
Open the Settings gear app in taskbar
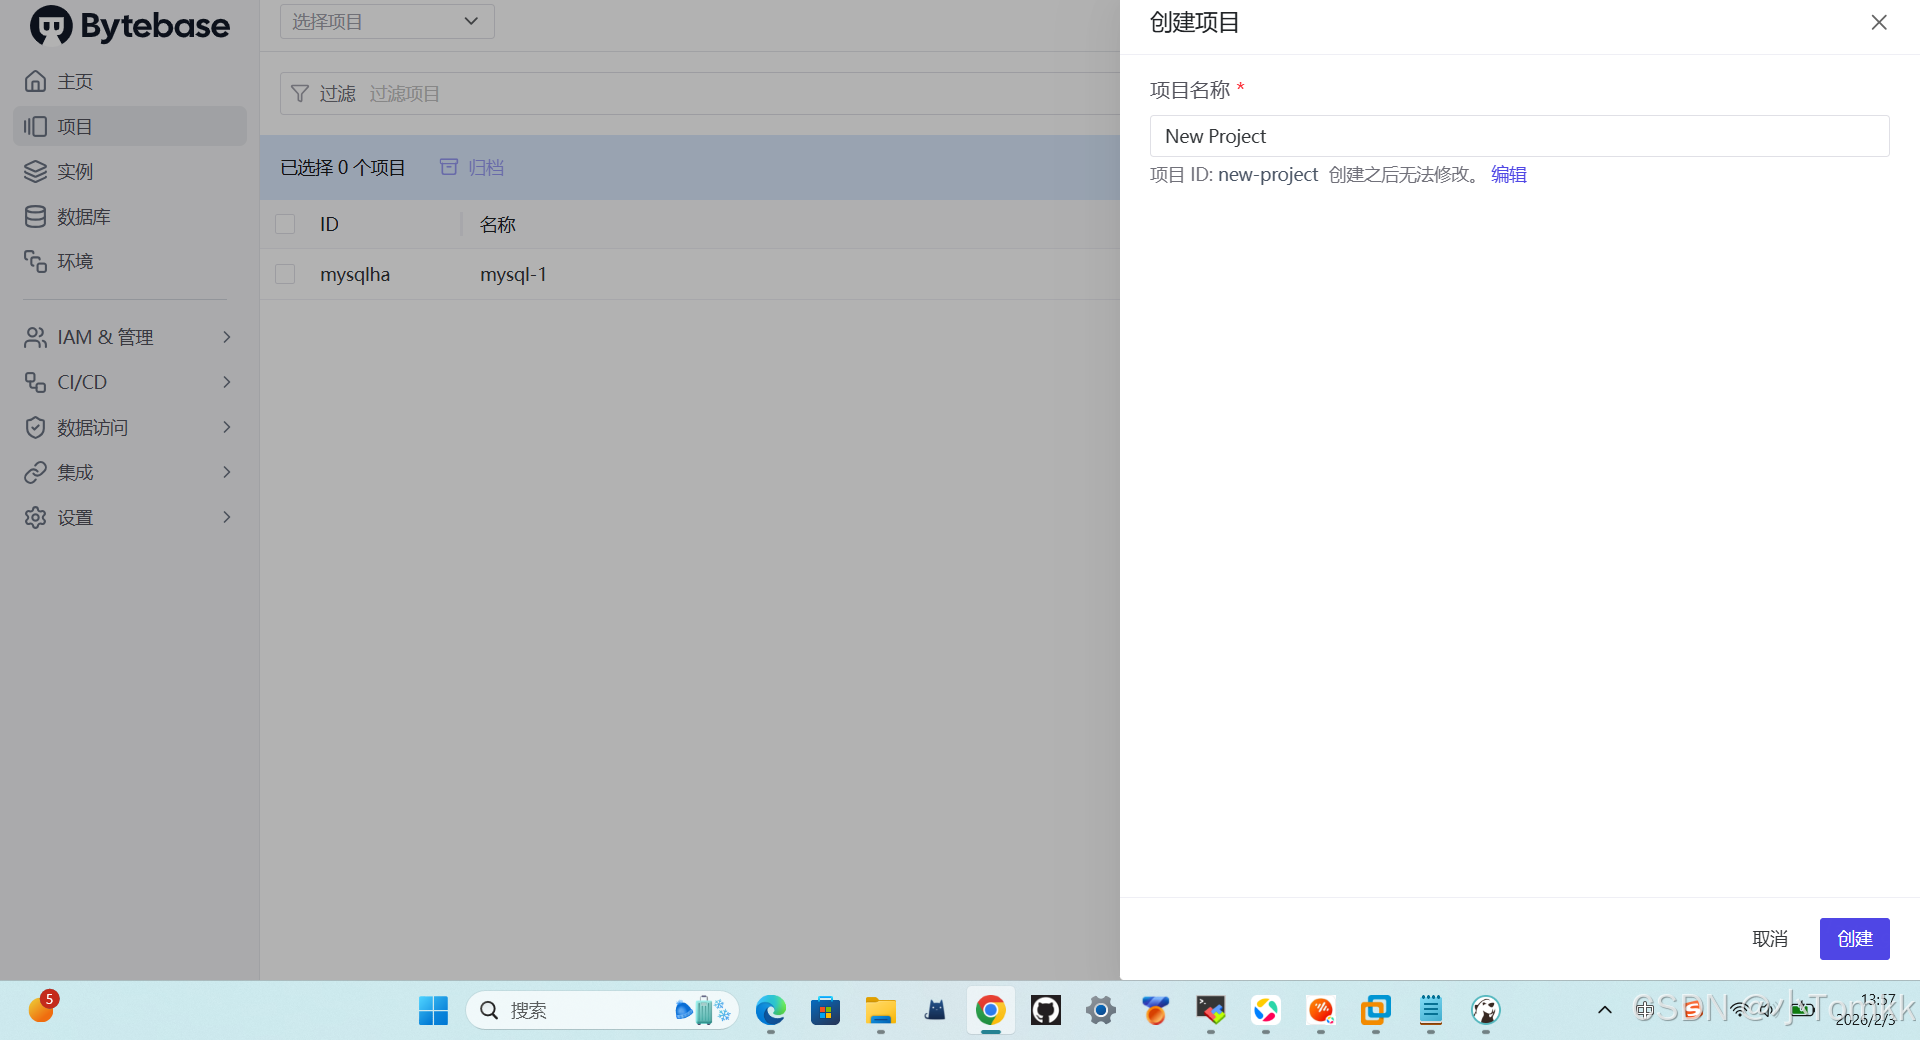coord(1100,1010)
